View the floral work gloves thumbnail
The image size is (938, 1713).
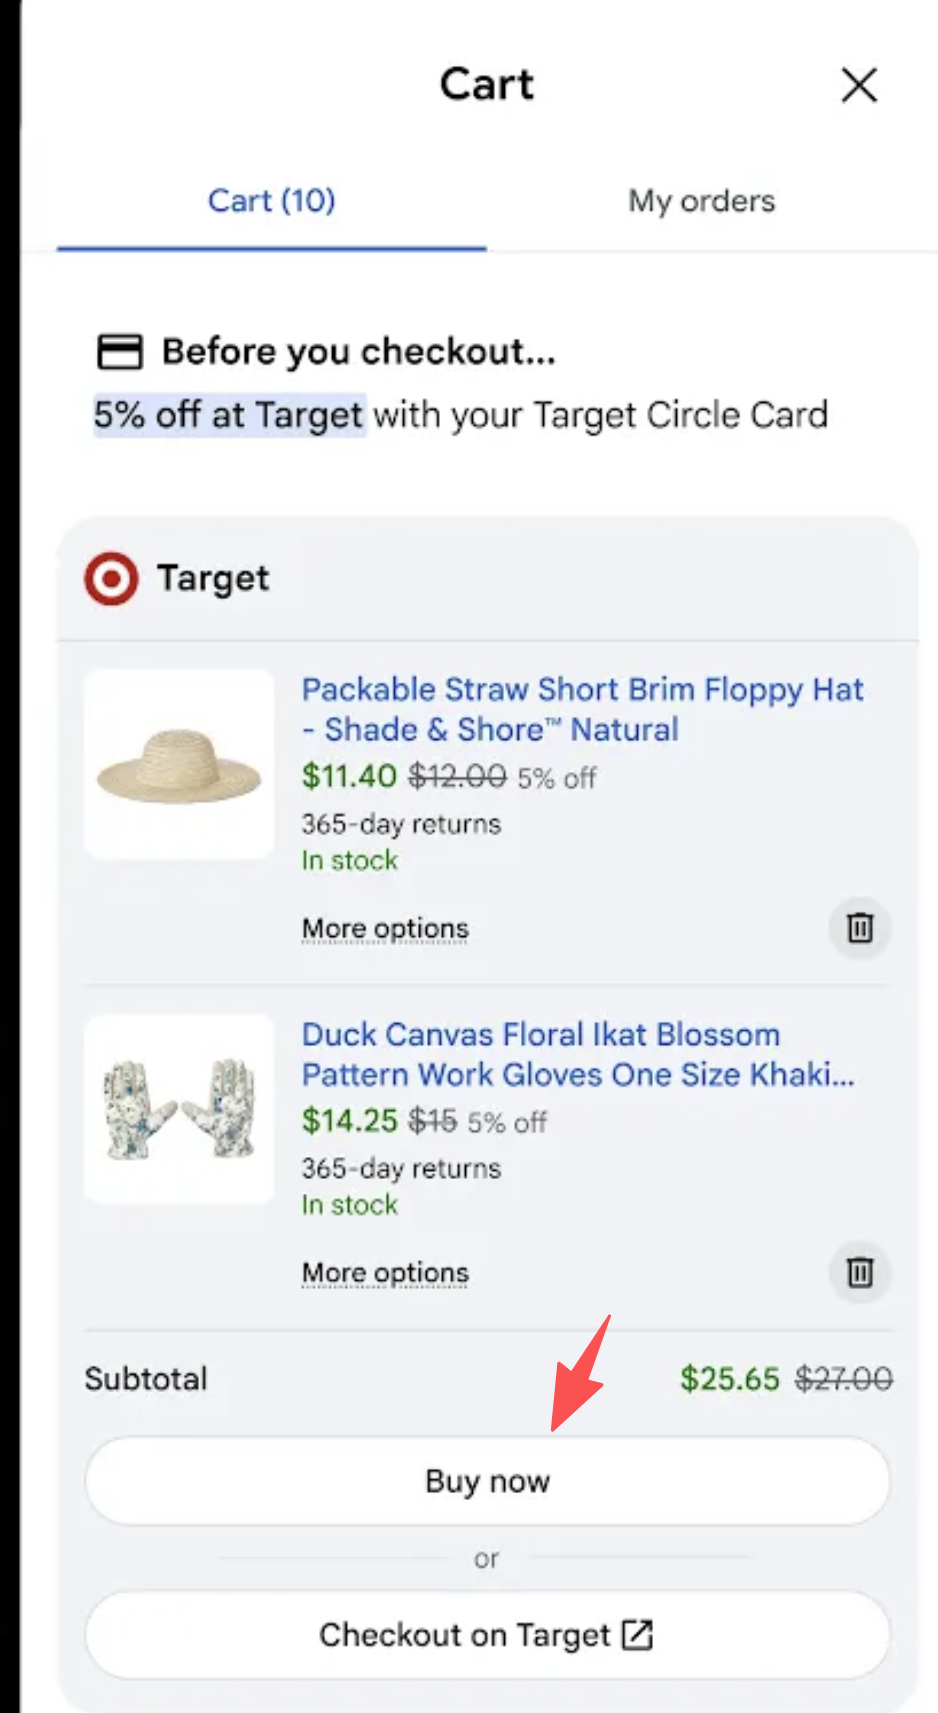[179, 1109]
